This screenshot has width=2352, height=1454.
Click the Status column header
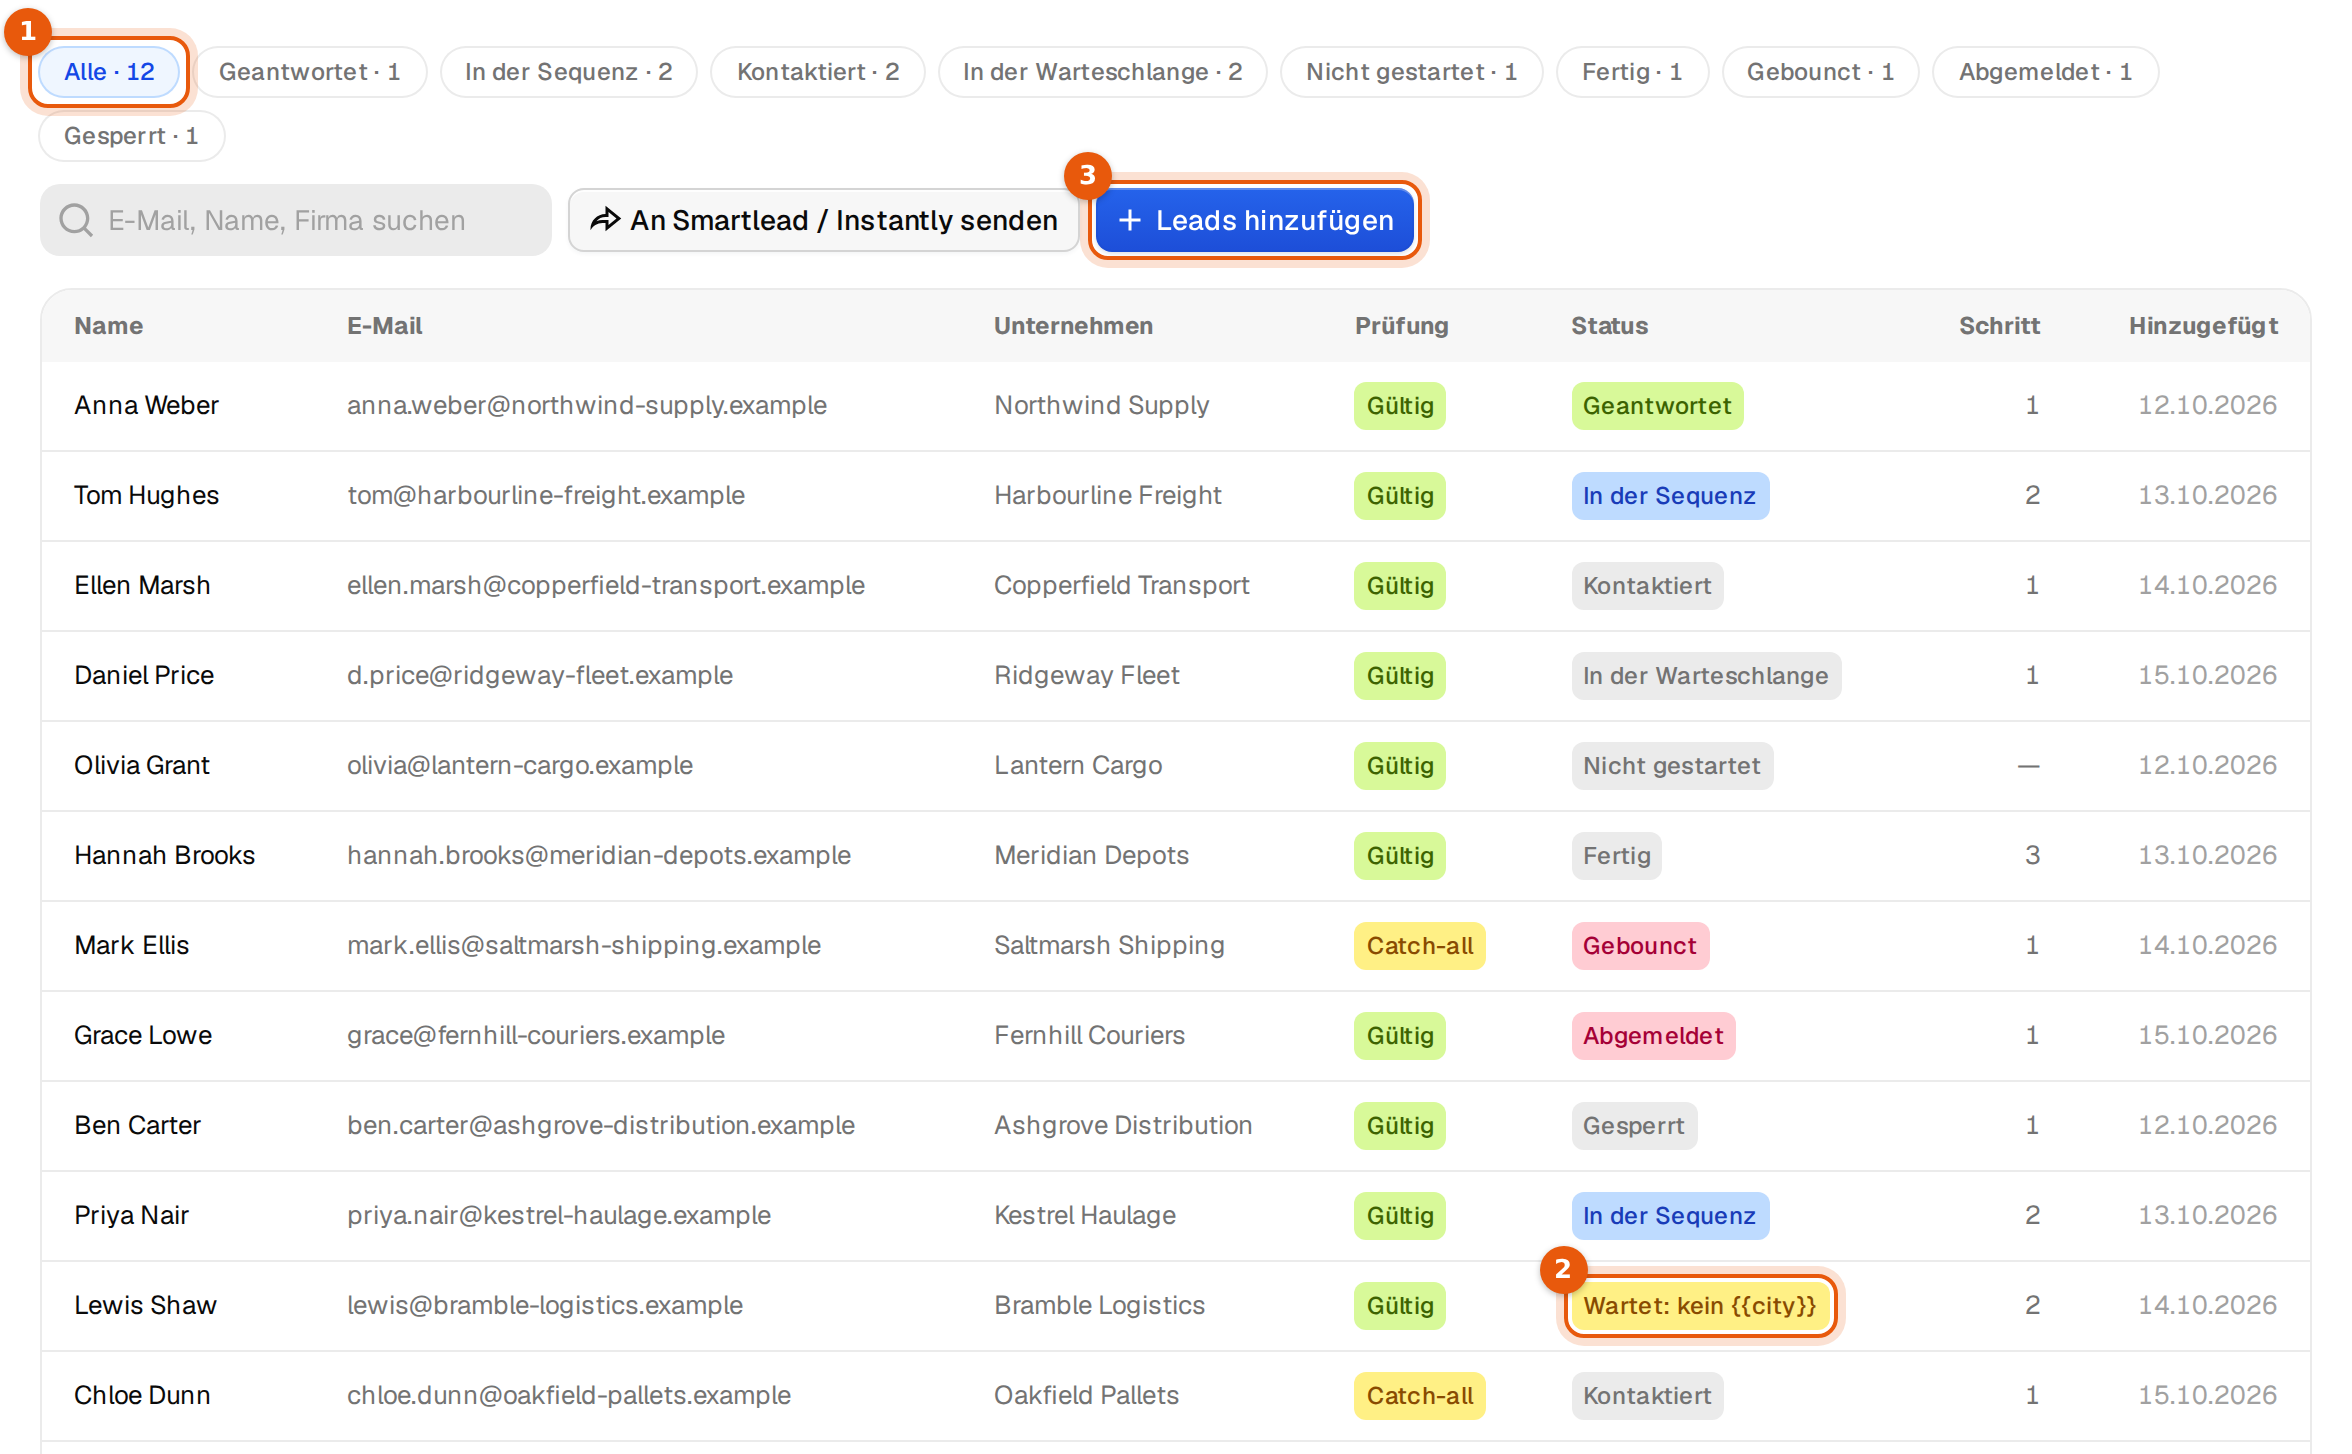pyautogui.click(x=1609, y=326)
